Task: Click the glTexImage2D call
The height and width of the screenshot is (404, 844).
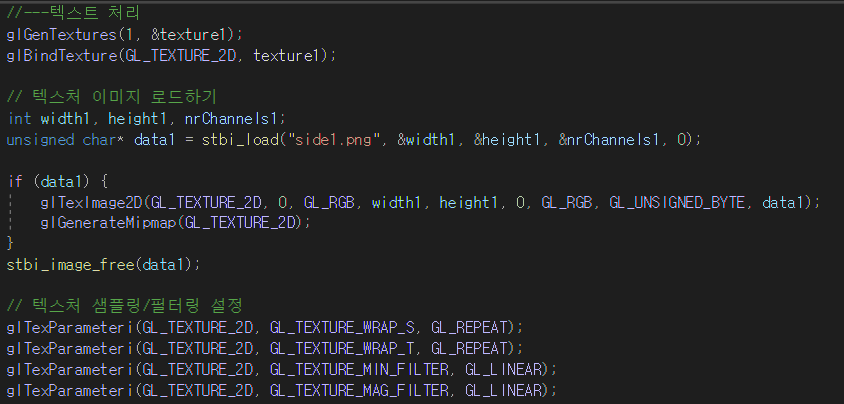Action: click(x=430, y=202)
